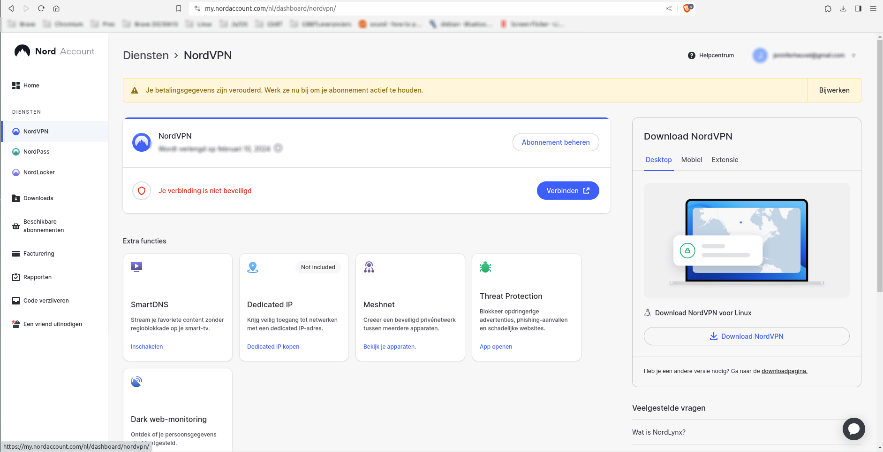Expand the account dropdown arrow
This screenshot has height=452, width=883.
[x=854, y=55]
